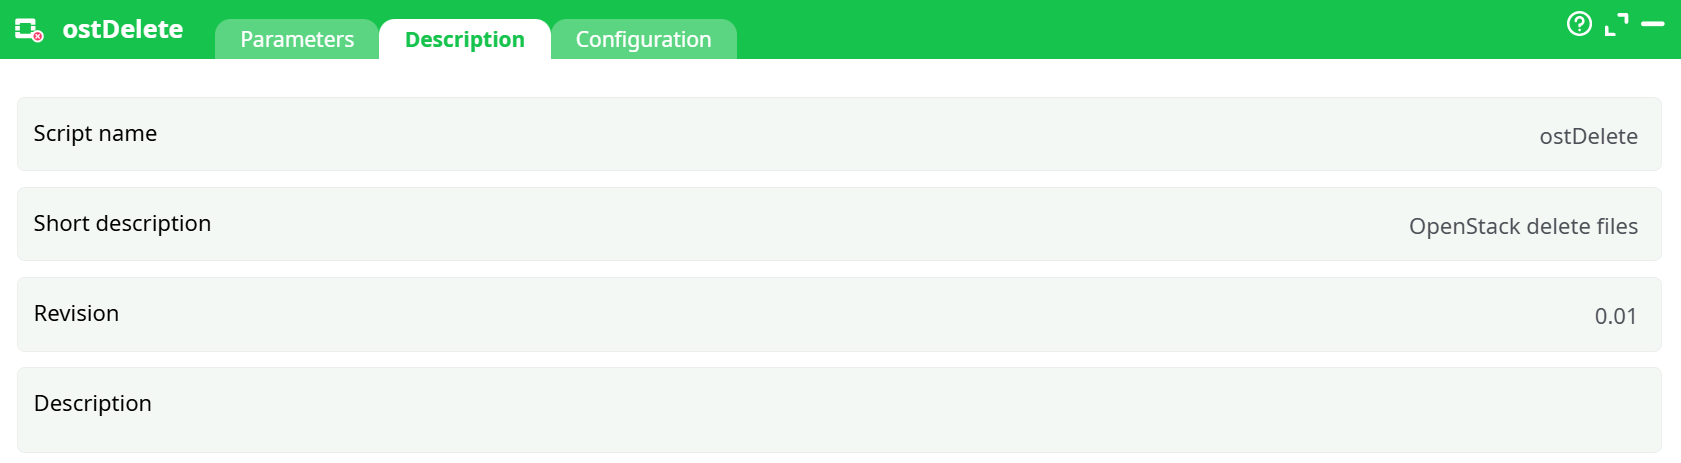The width and height of the screenshot is (1681, 463).
Task: Select the Description tab
Action: tap(465, 40)
